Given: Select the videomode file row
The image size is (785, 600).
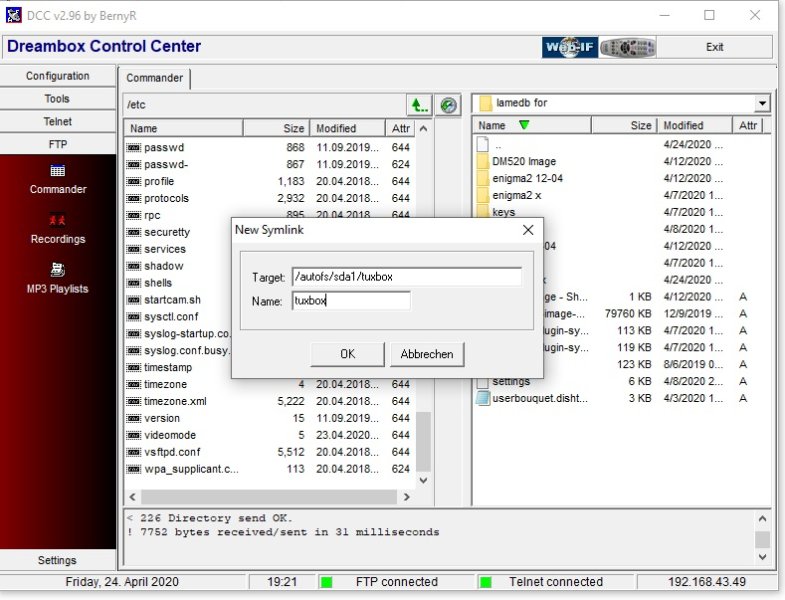Looking at the screenshot, I should tap(269, 435).
